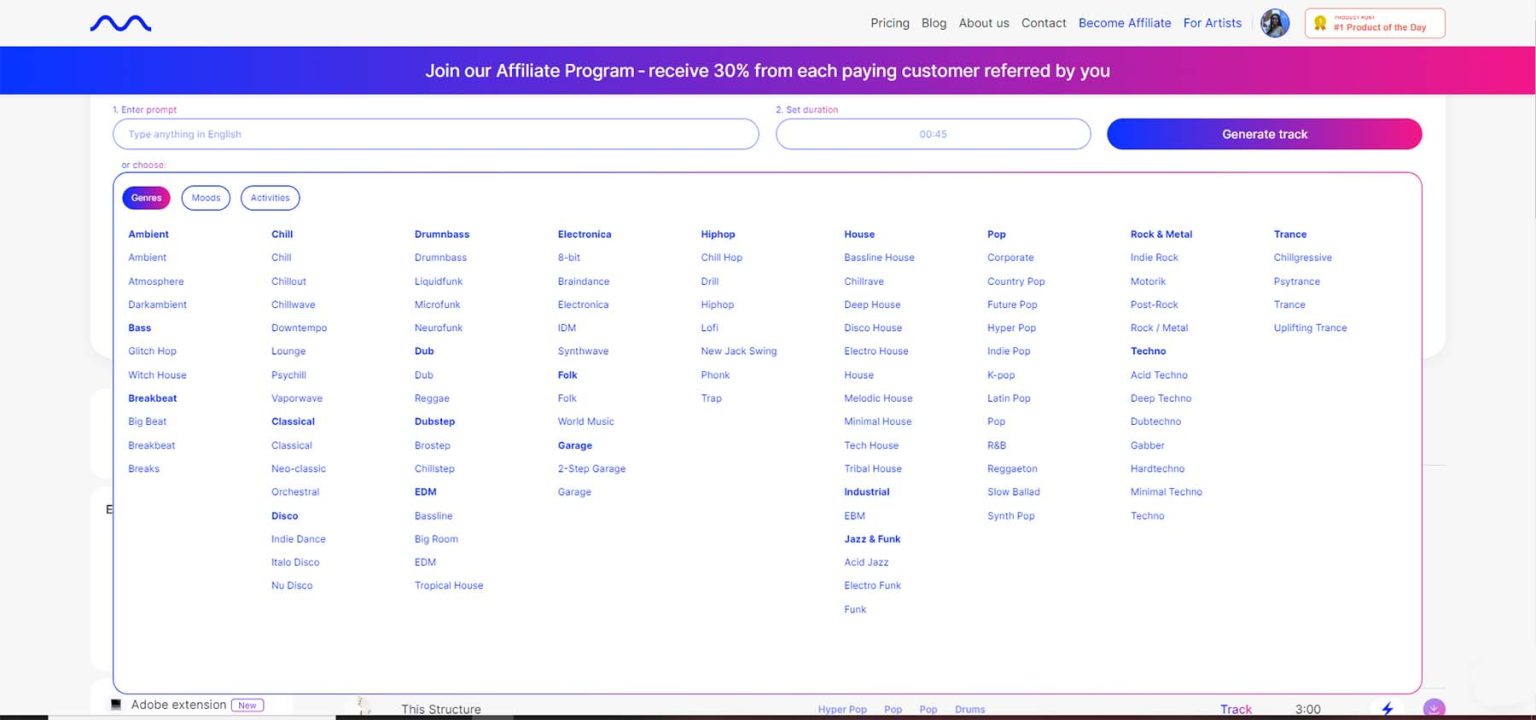The width and height of the screenshot is (1536, 720).
Task: Go to the Blog page
Action: click(933, 22)
